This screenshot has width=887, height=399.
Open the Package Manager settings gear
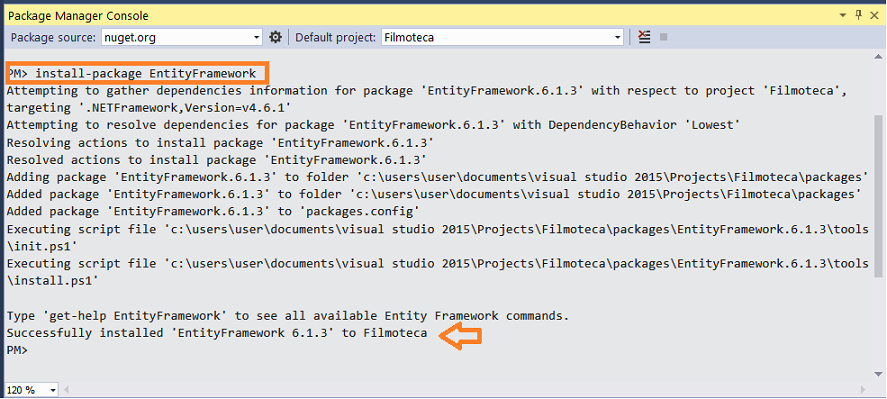275,37
